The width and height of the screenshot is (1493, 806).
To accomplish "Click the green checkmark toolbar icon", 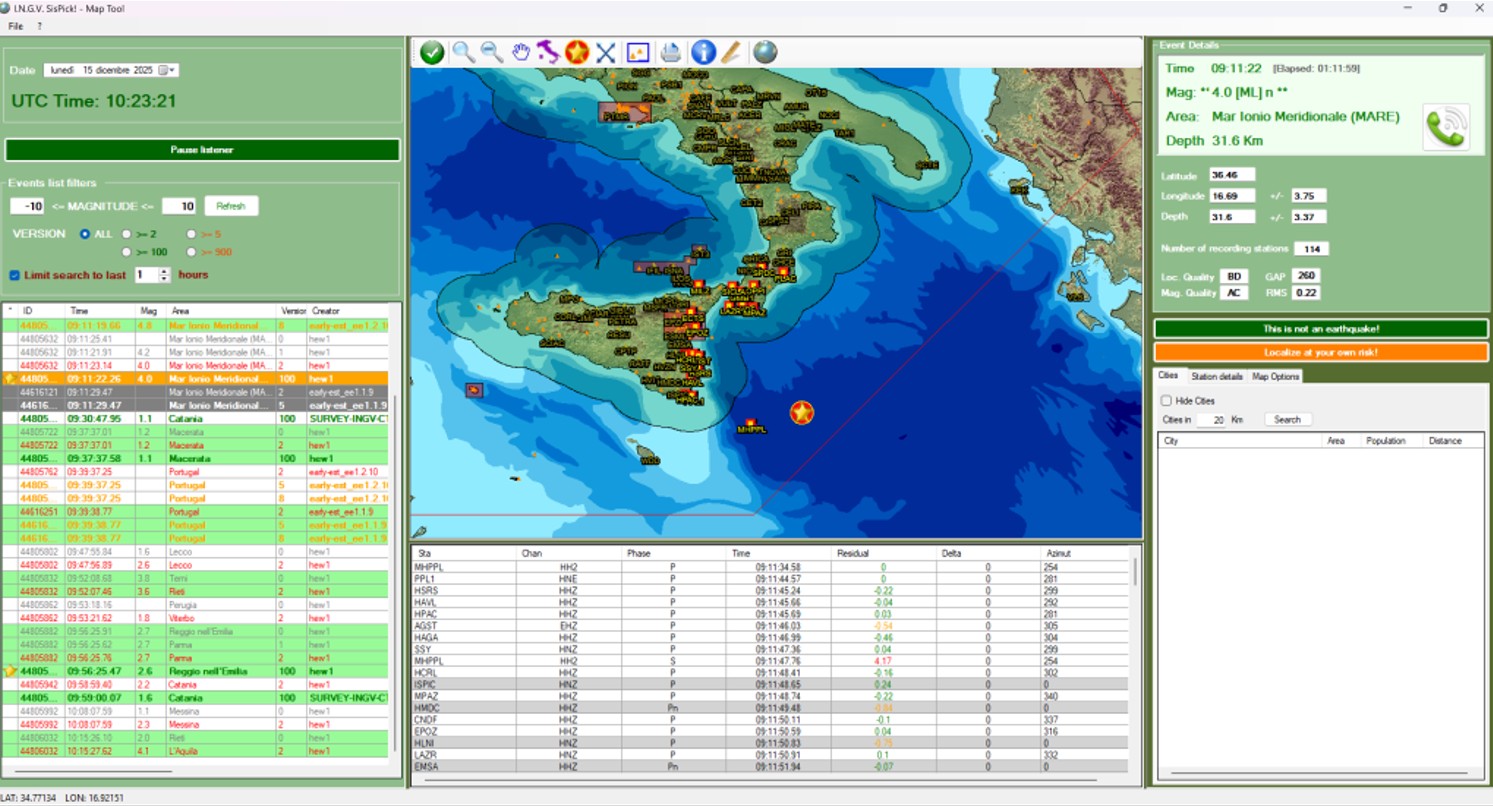I will click(x=432, y=53).
